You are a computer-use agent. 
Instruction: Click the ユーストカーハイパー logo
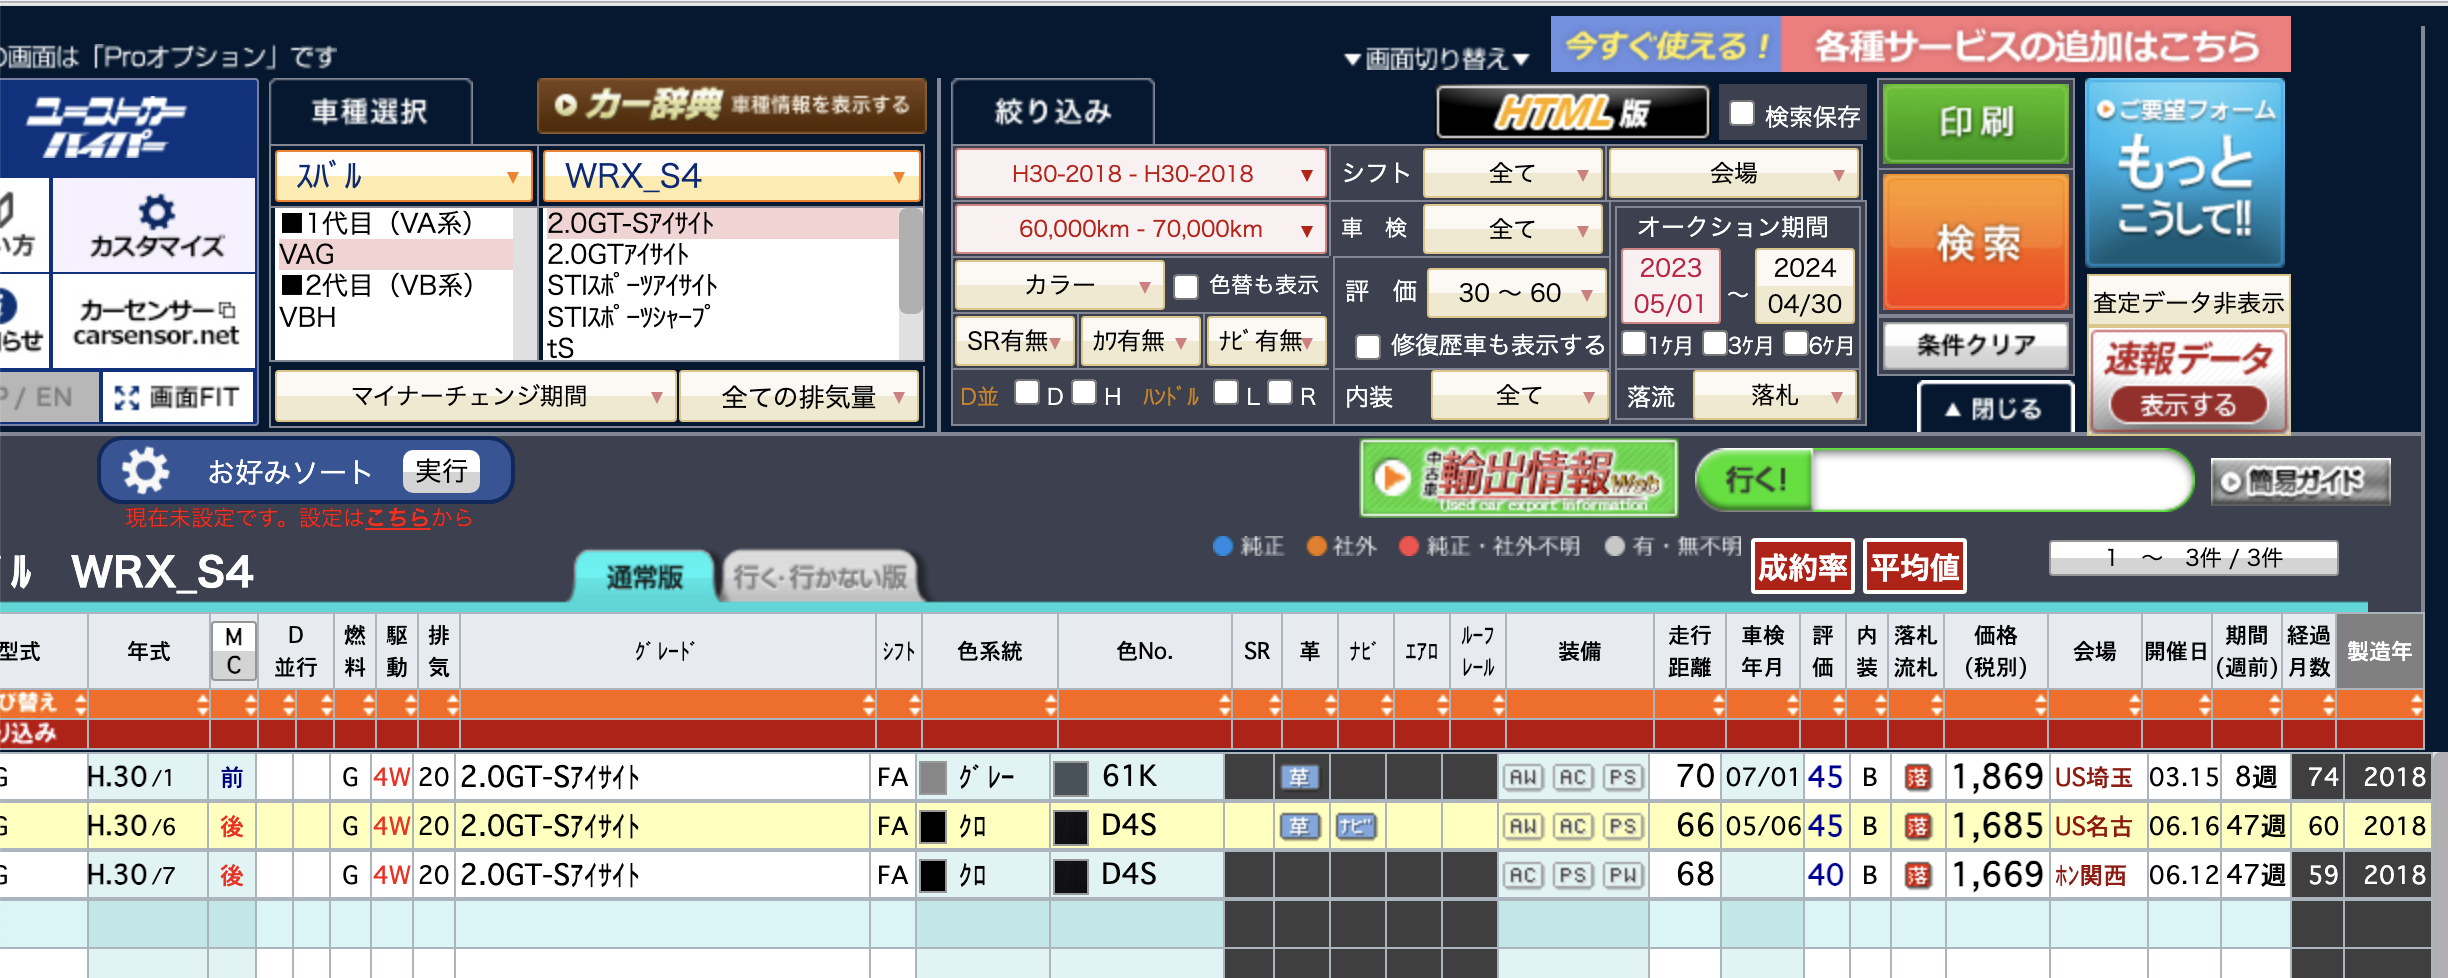[x=108, y=127]
